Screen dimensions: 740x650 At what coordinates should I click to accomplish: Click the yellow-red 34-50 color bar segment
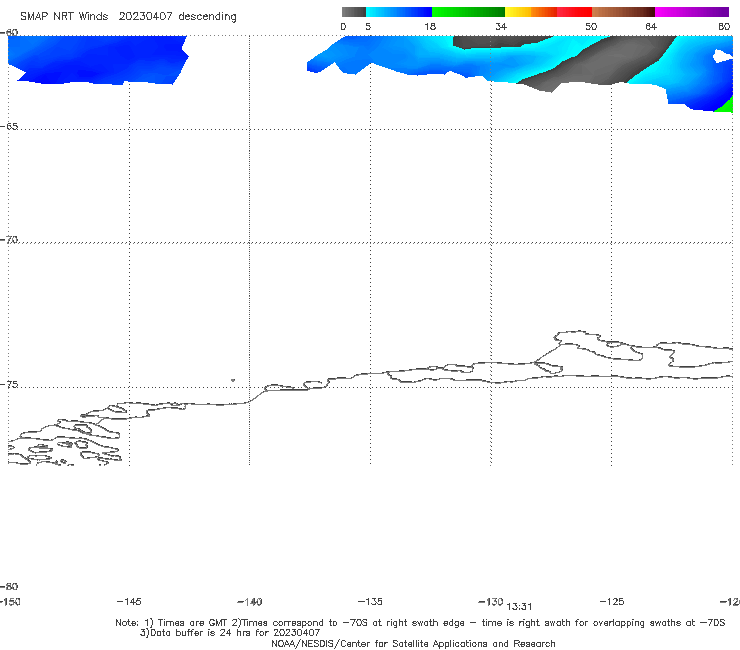[x=548, y=12]
